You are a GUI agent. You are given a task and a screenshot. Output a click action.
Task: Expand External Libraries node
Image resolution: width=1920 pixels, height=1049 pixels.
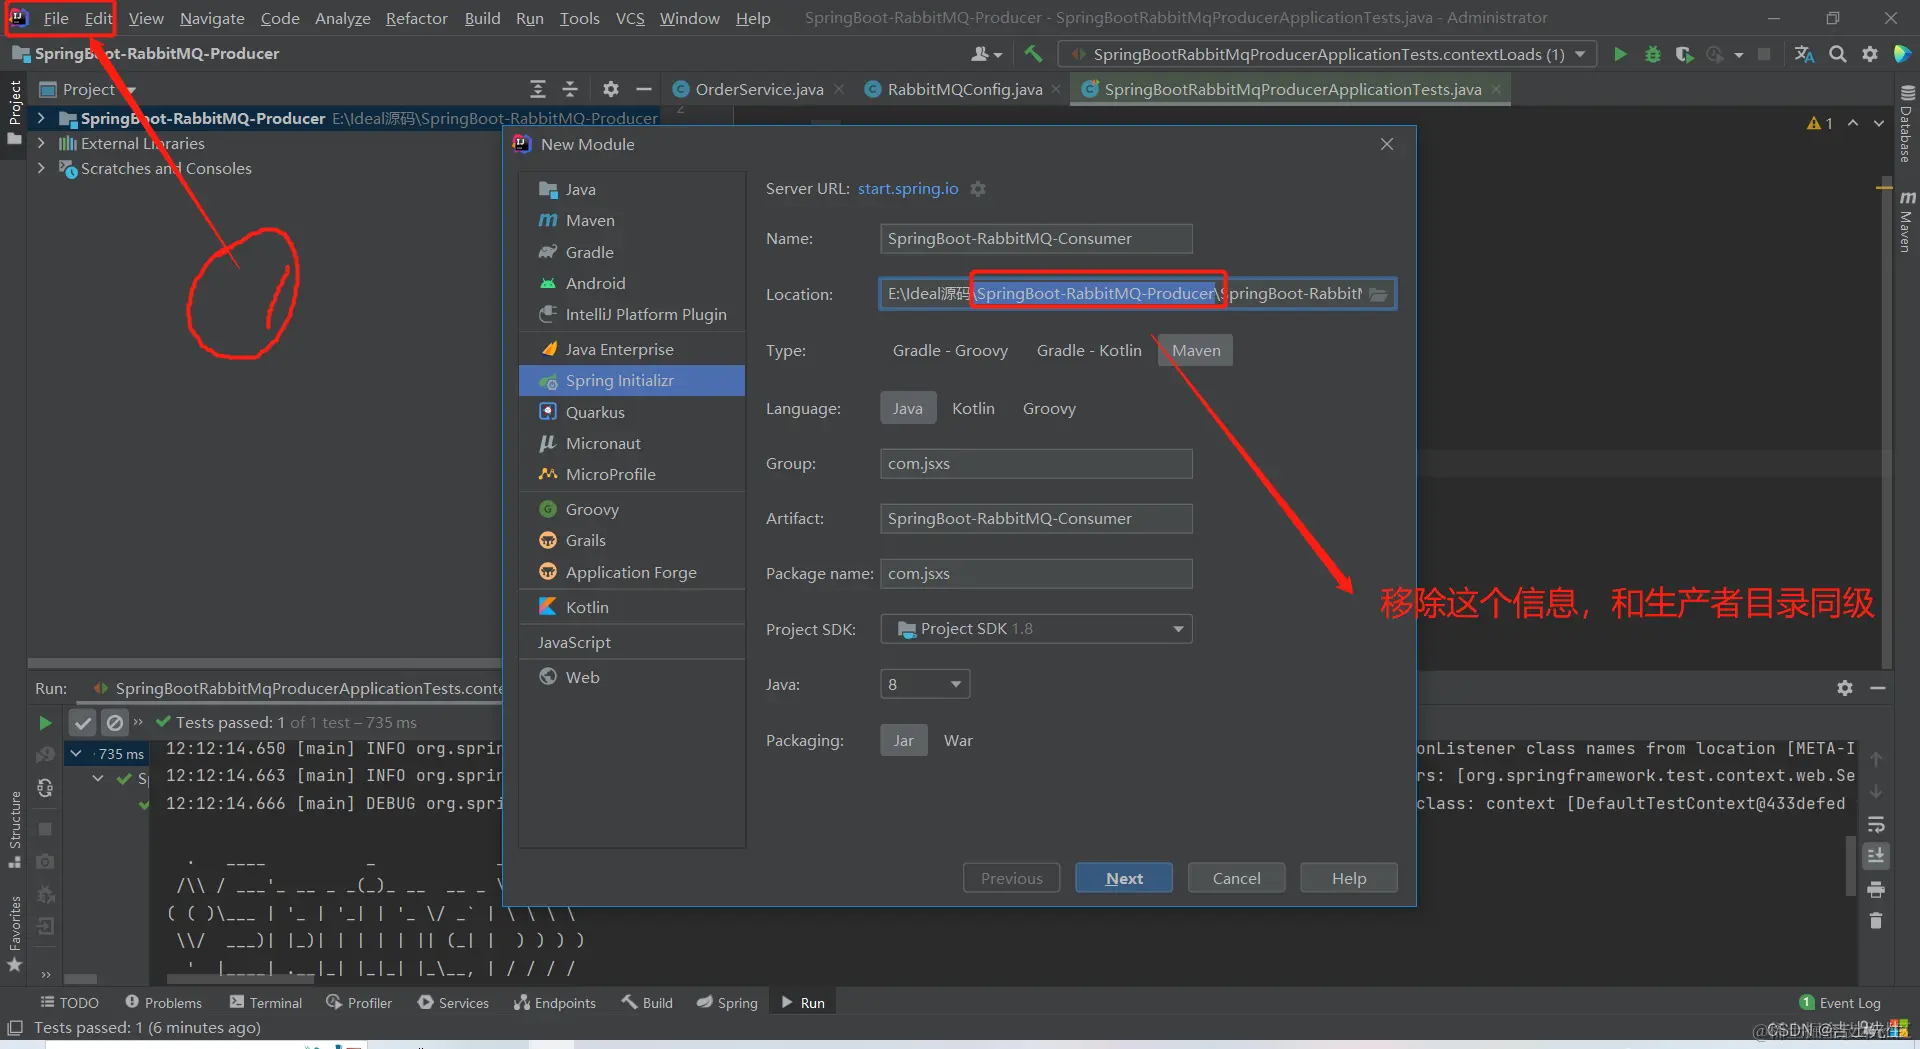41,143
